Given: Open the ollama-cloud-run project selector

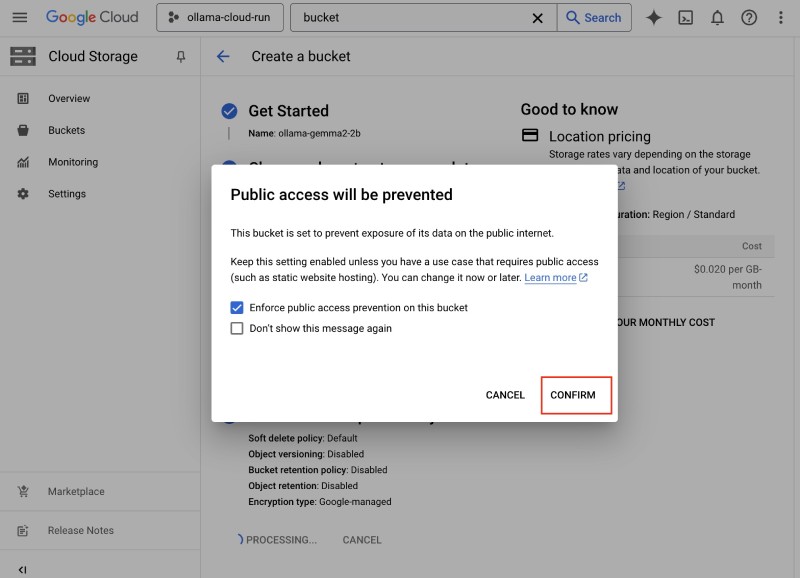Looking at the screenshot, I should 220,18.
